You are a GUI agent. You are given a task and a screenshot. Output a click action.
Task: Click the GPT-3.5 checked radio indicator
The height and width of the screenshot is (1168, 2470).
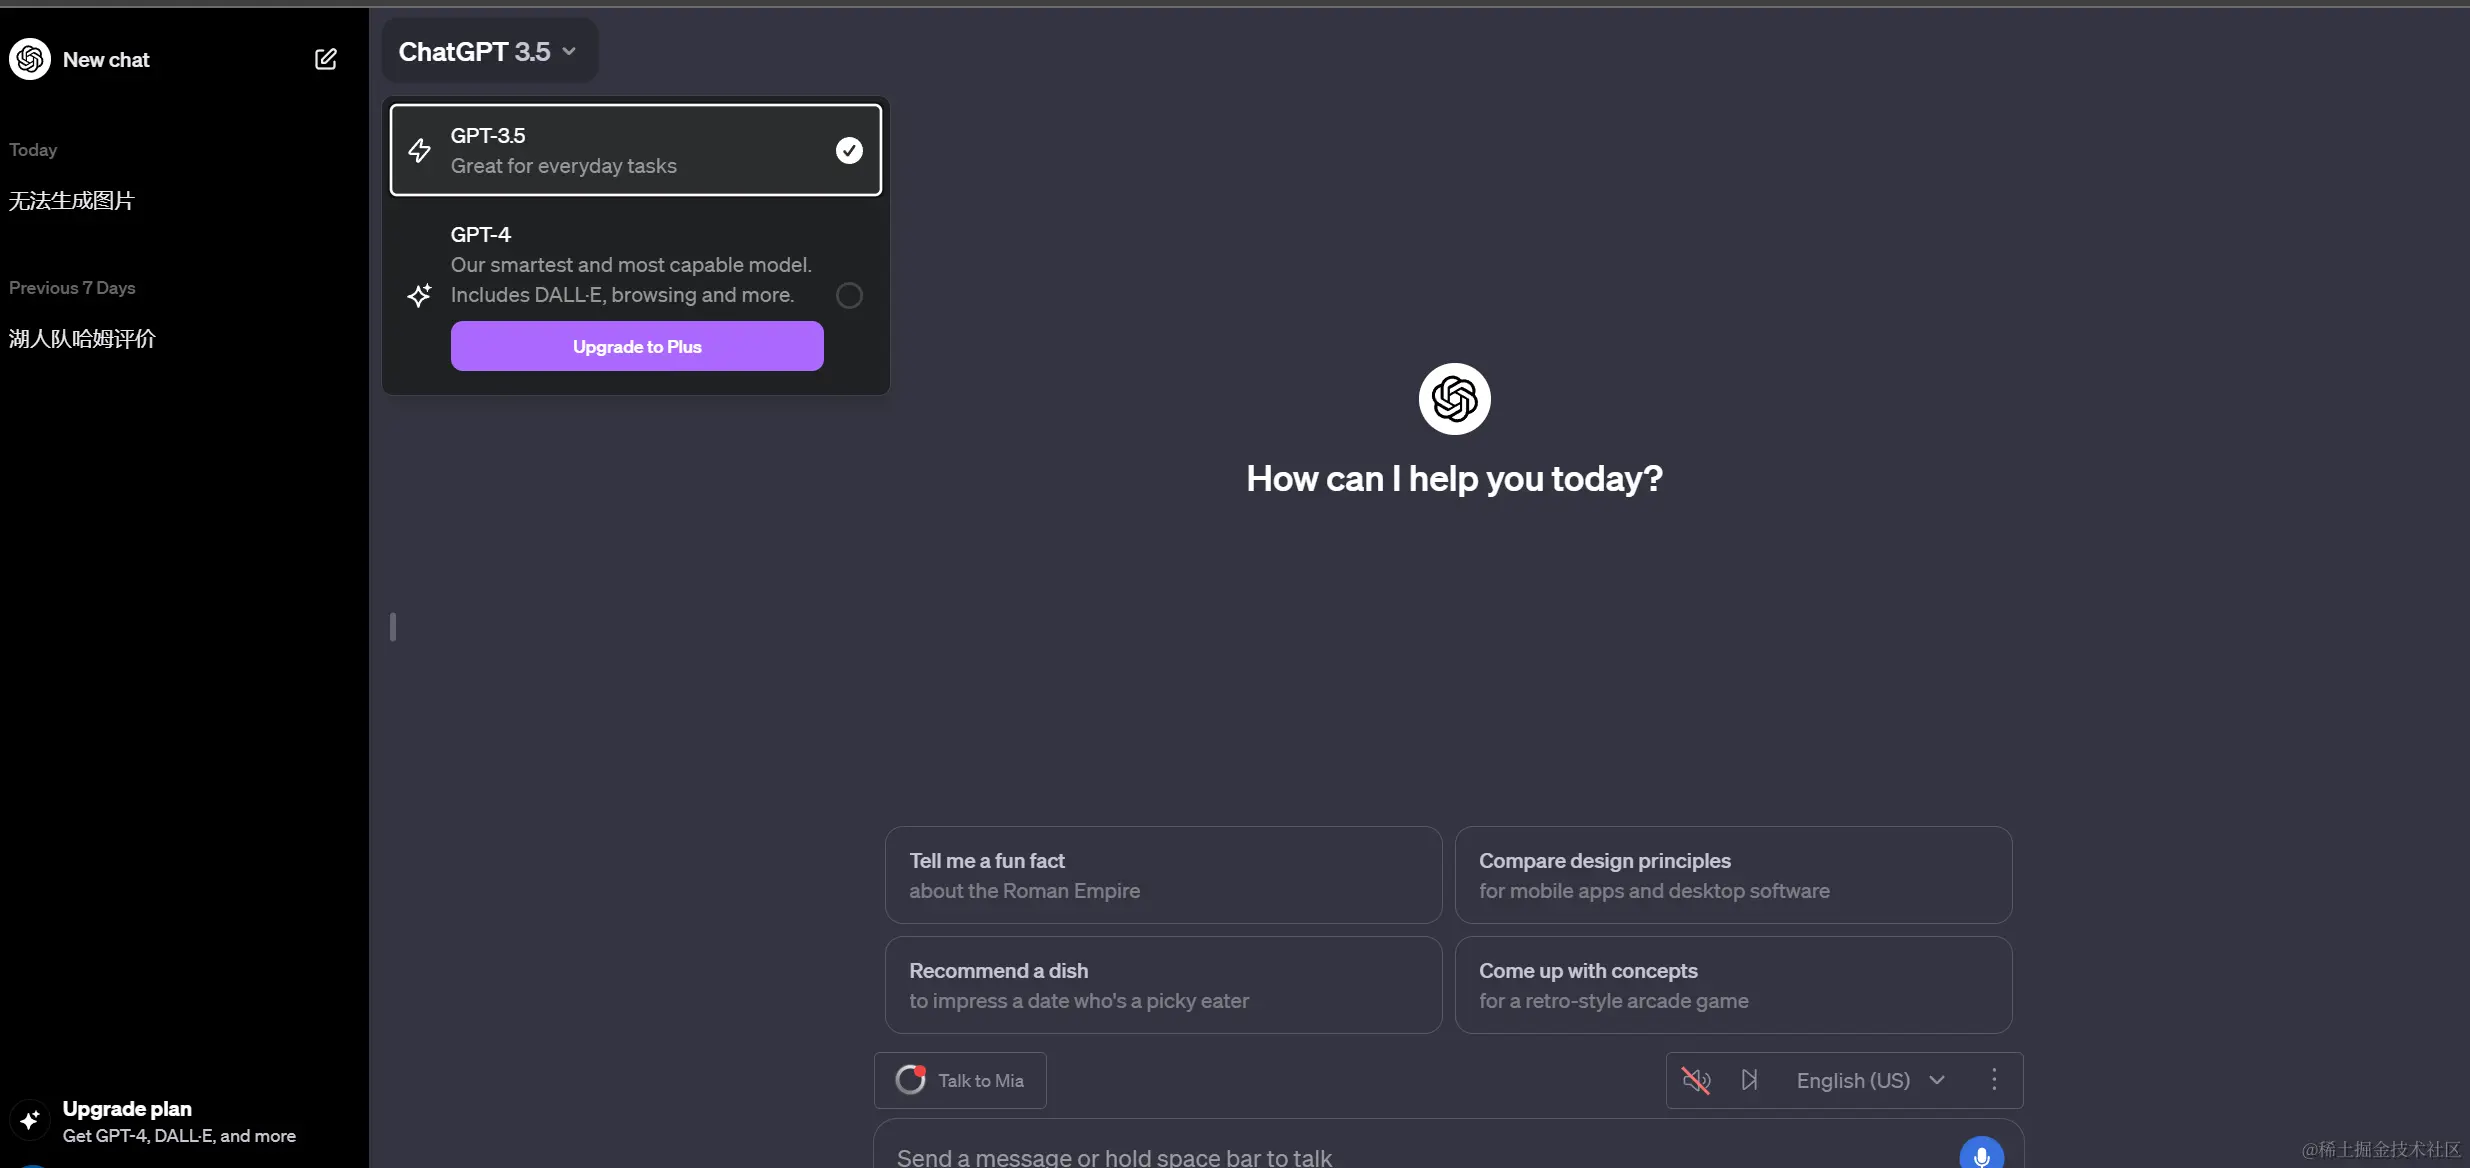coord(849,150)
